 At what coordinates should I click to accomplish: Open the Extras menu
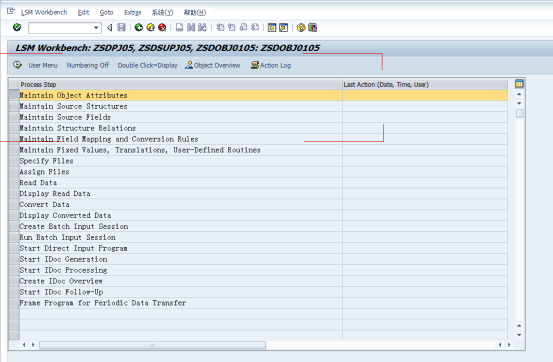pos(133,12)
